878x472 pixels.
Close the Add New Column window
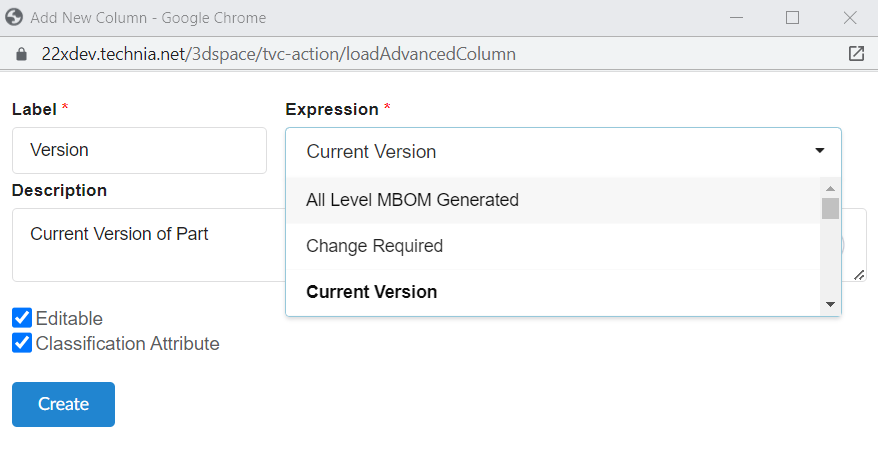point(850,17)
